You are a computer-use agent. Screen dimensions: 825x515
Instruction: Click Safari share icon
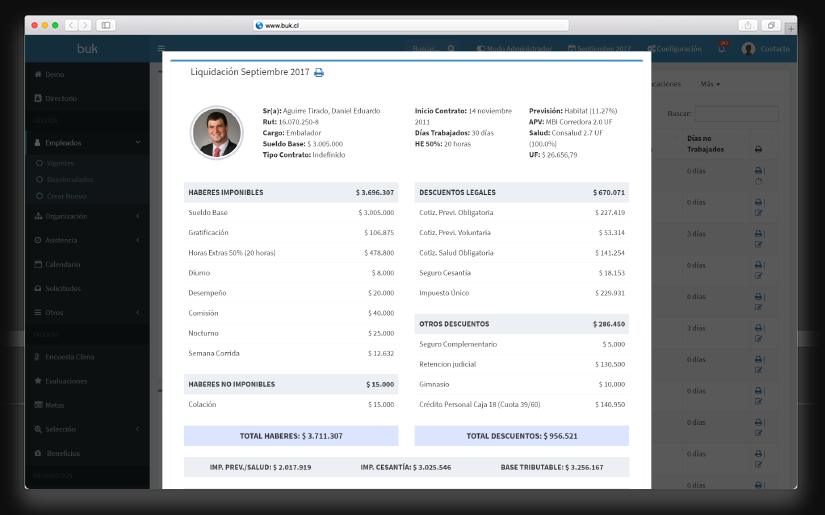[x=747, y=25]
